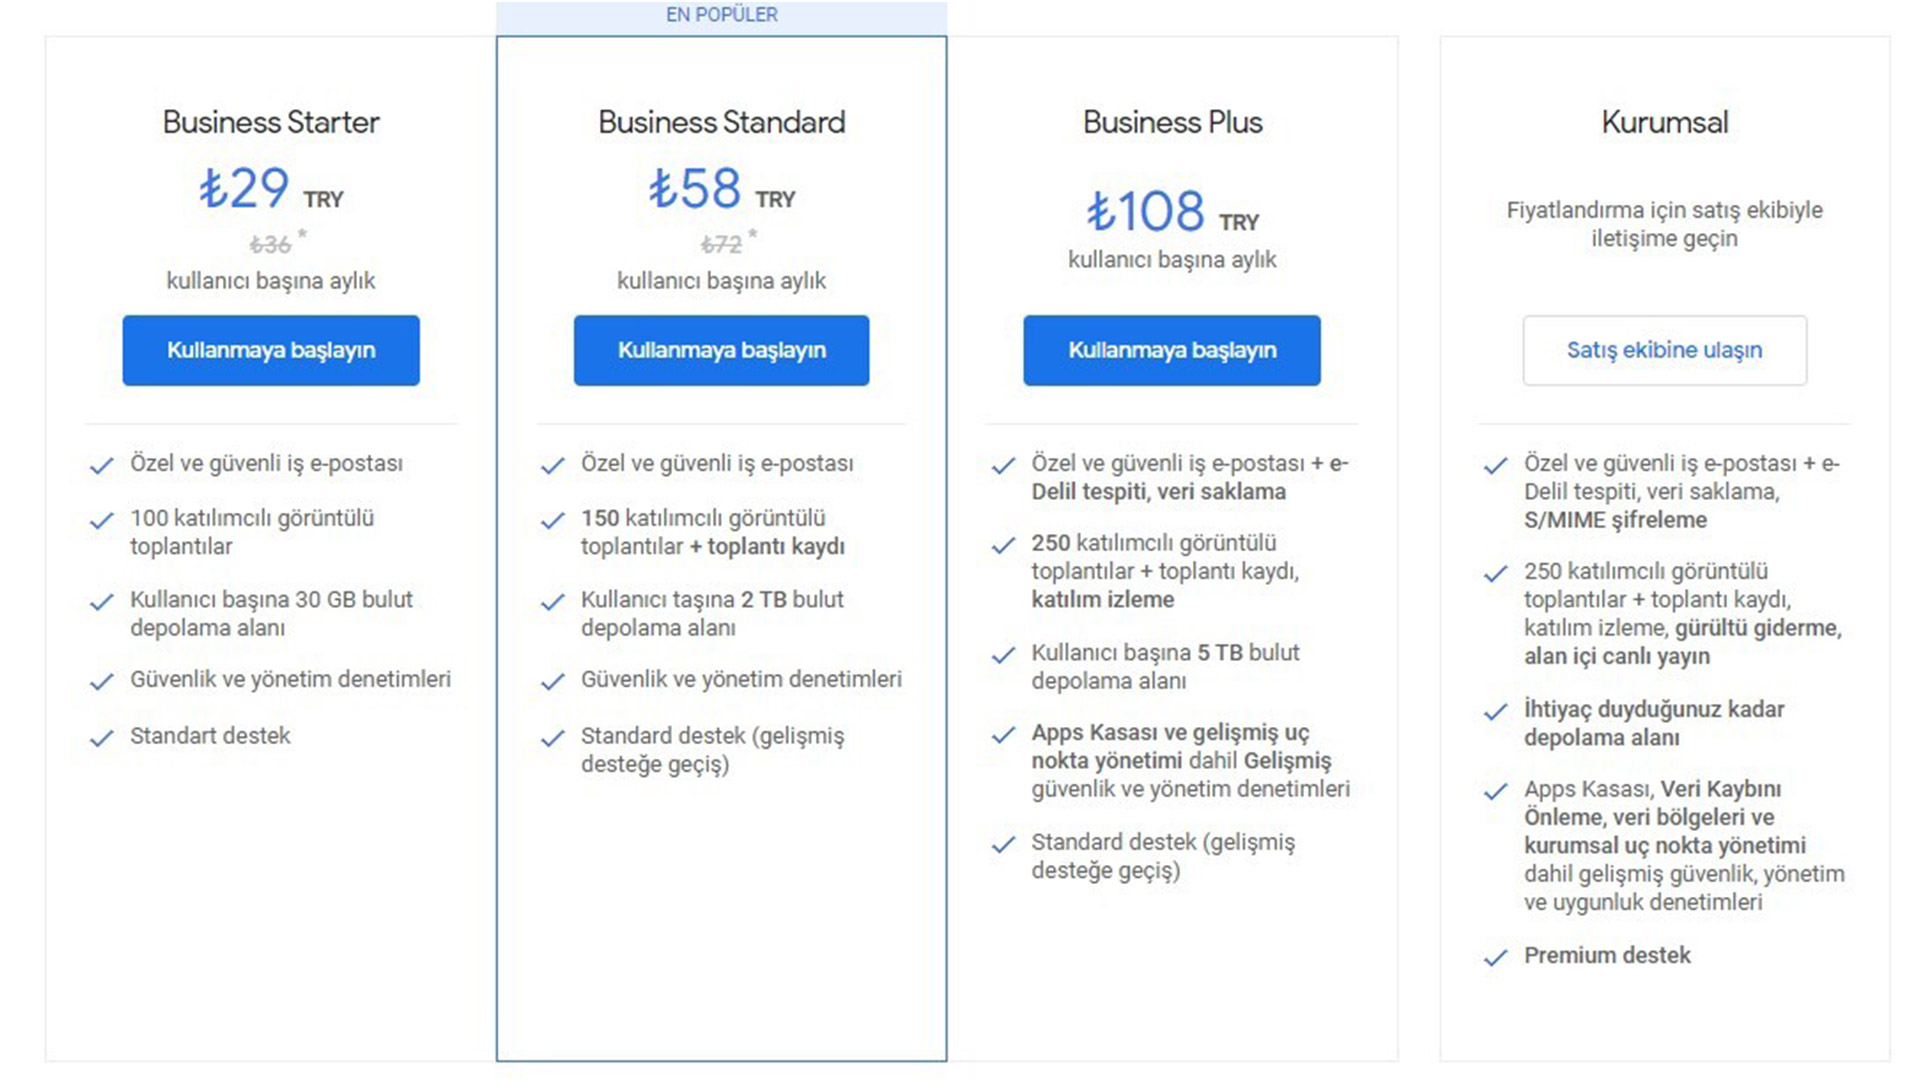
Task: Click checkmark next to 'İhtiyaç duyduğunuz kadar depolama'
Action: (x=1495, y=712)
